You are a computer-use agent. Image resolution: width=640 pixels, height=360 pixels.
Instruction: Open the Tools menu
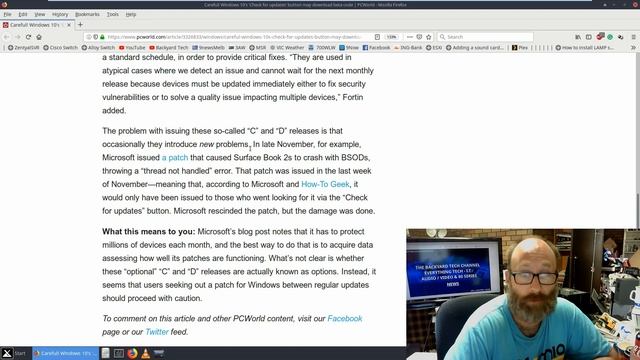pyautogui.click(x=113, y=14)
